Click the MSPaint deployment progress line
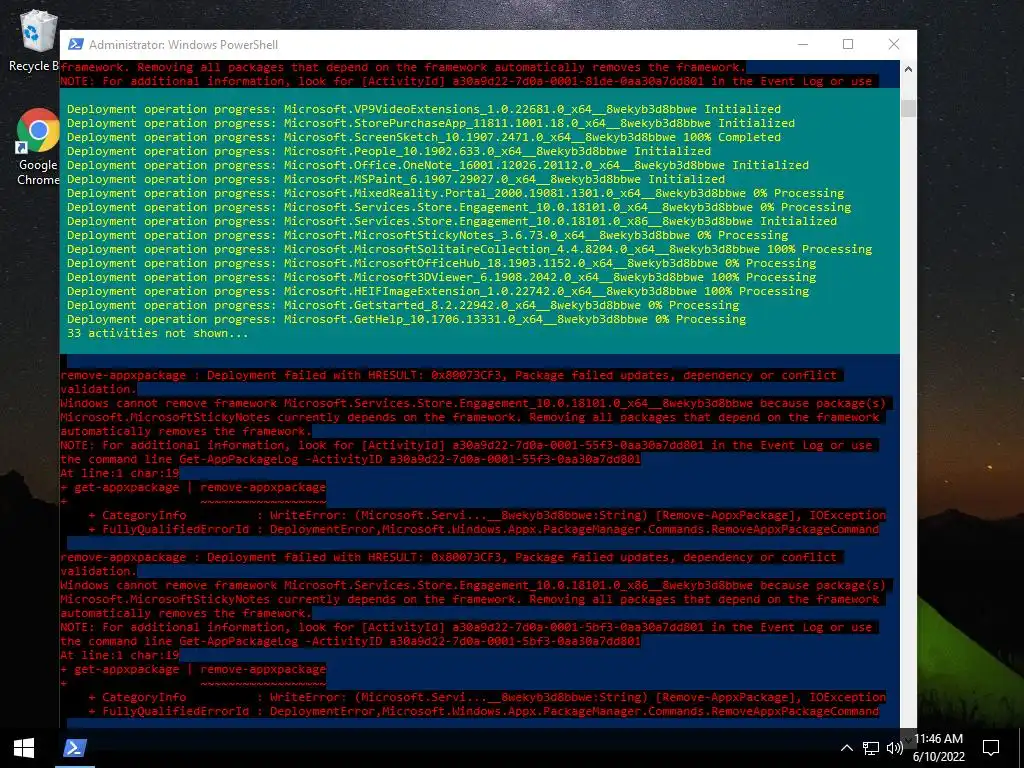 [x=396, y=179]
